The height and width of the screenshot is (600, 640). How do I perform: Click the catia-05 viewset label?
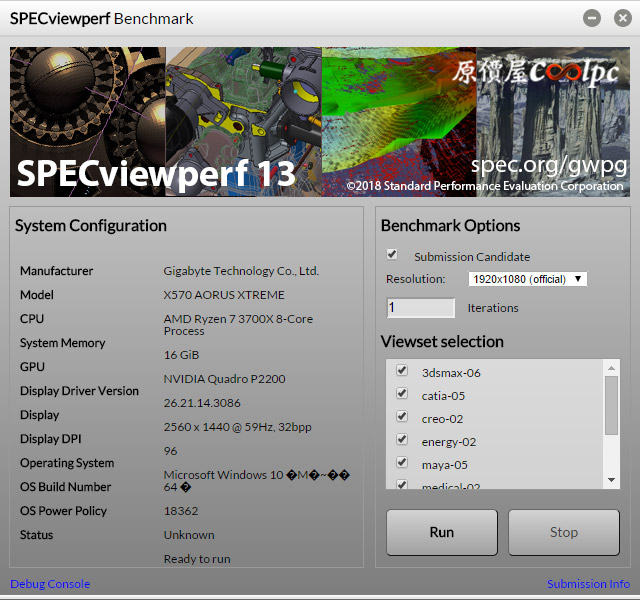coord(443,396)
